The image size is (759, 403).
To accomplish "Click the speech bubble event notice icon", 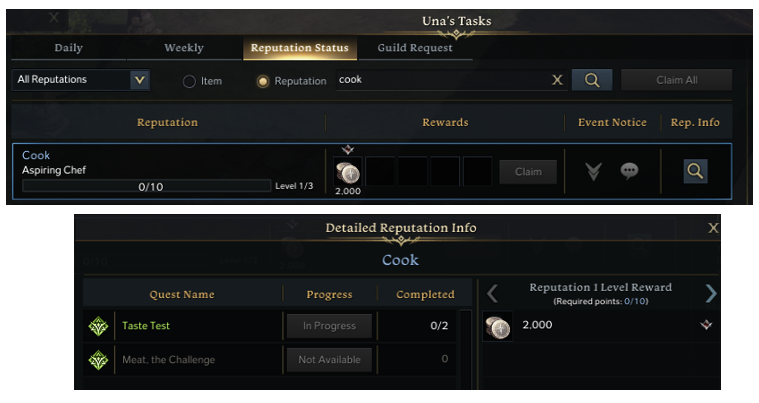I will click(x=629, y=171).
